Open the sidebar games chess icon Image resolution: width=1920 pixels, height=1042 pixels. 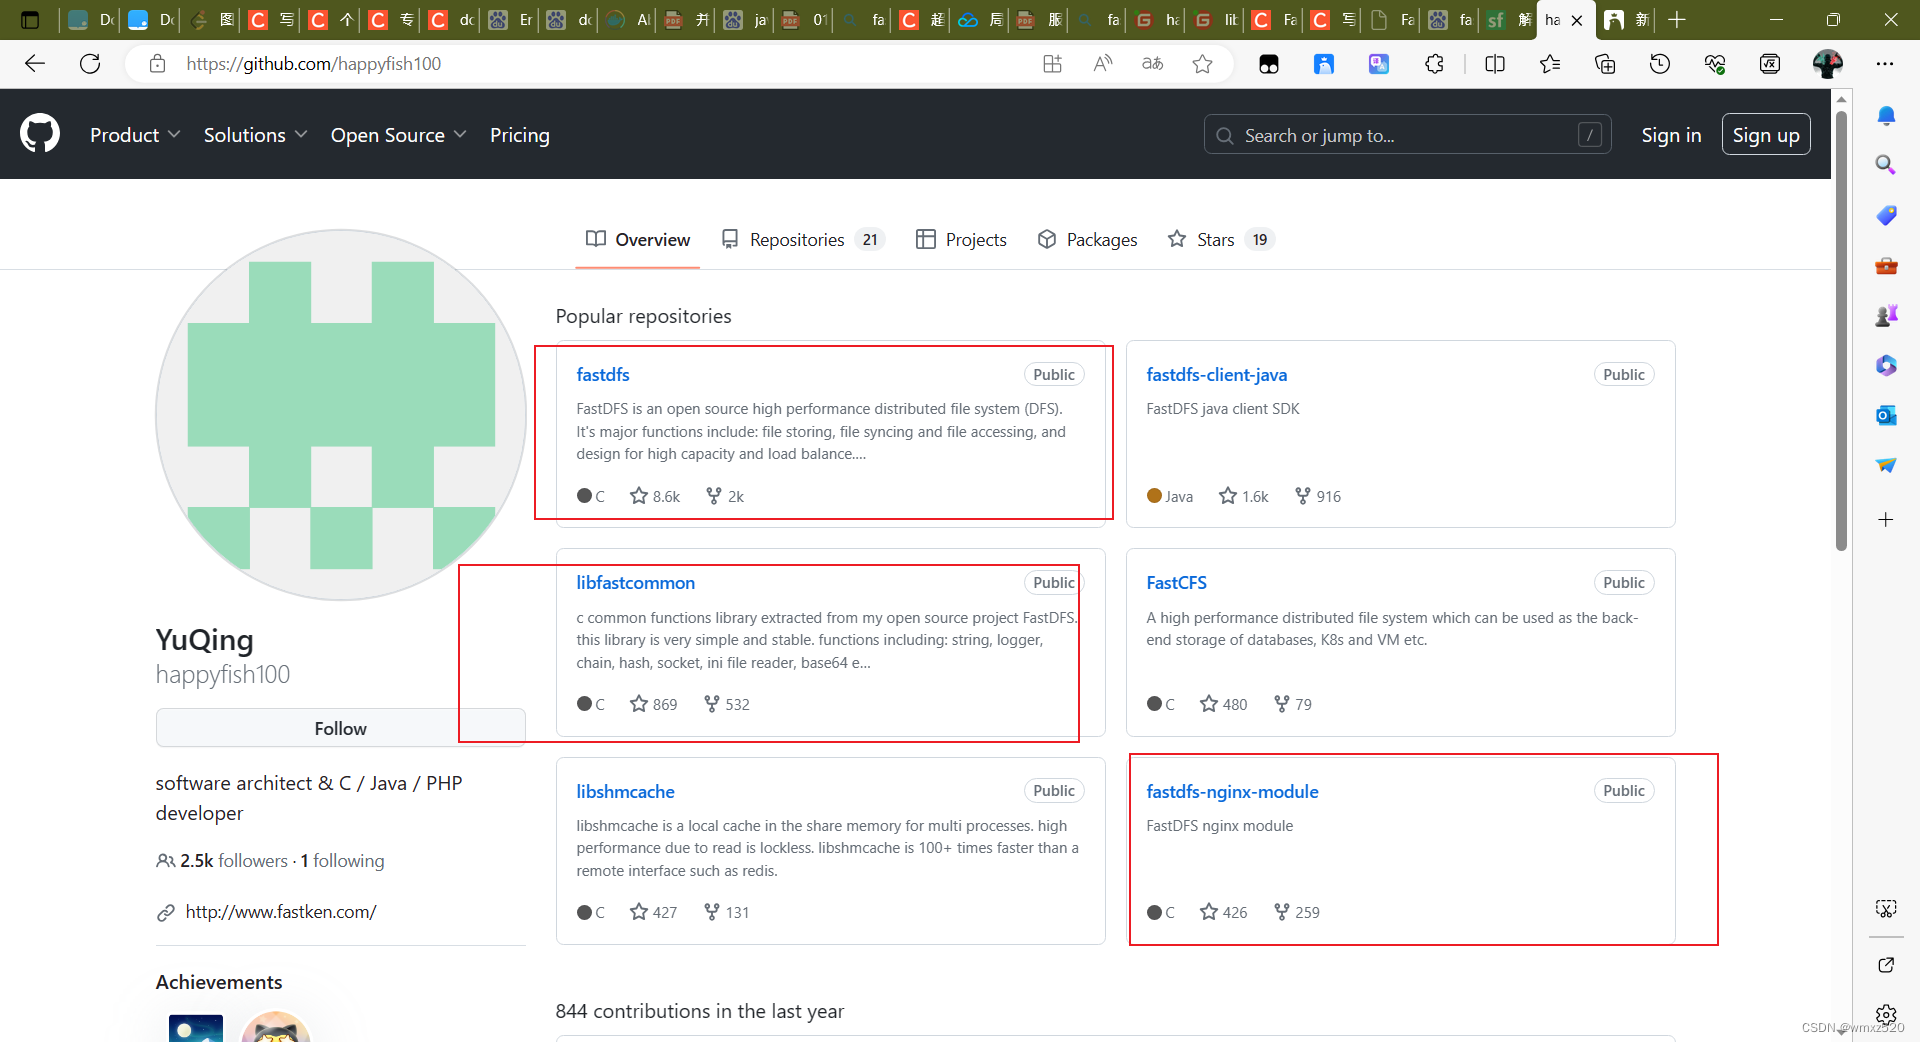click(x=1886, y=315)
